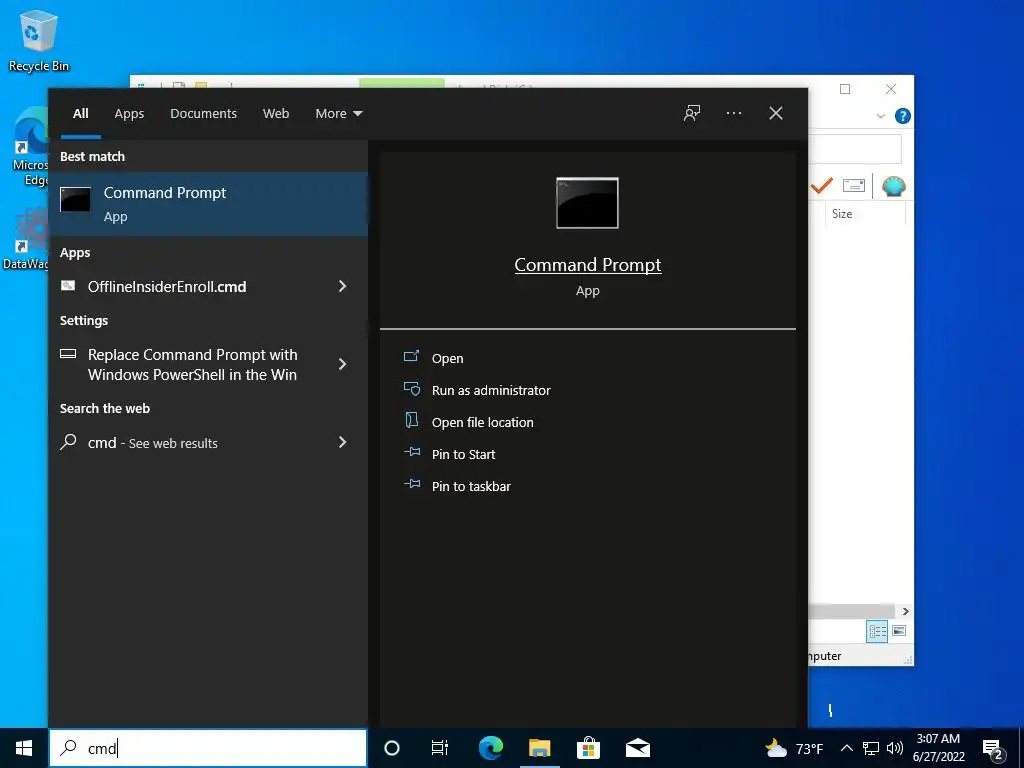Switch to the Documents search tab
This screenshot has width=1024, height=768.
[x=203, y=114]
